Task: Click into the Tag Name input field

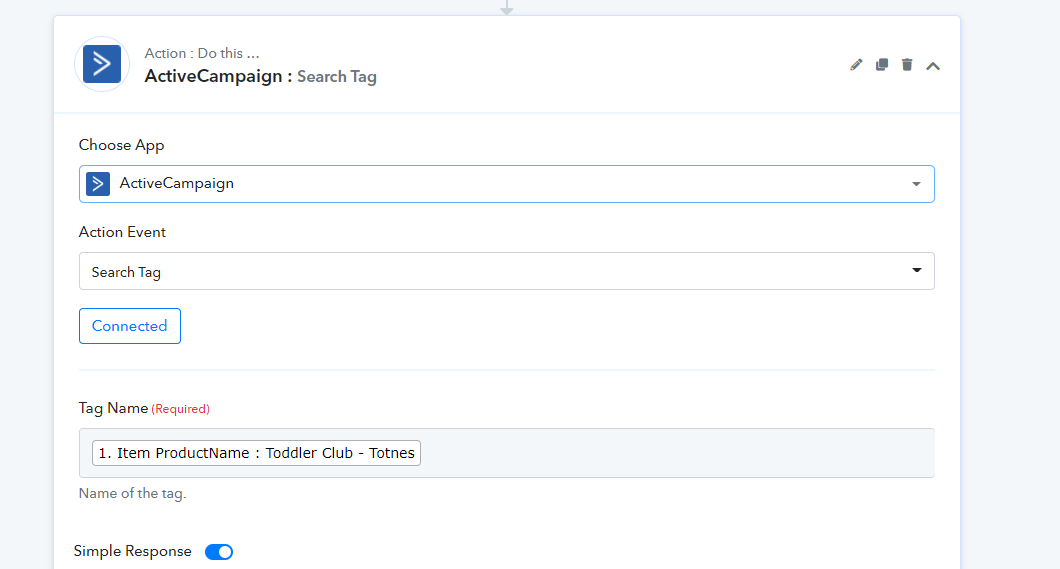Action: click(x=506, y=453)
